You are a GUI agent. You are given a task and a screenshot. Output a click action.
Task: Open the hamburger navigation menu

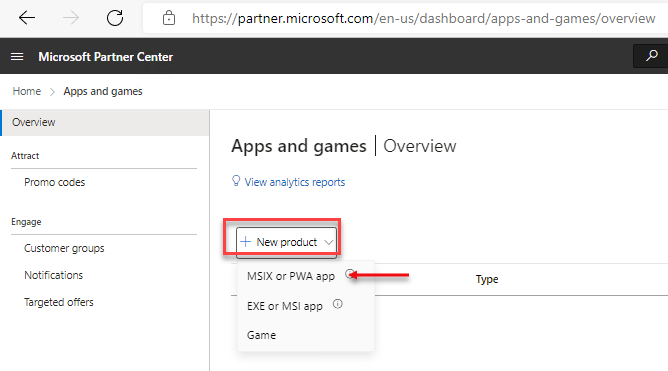tap(17, 57)
